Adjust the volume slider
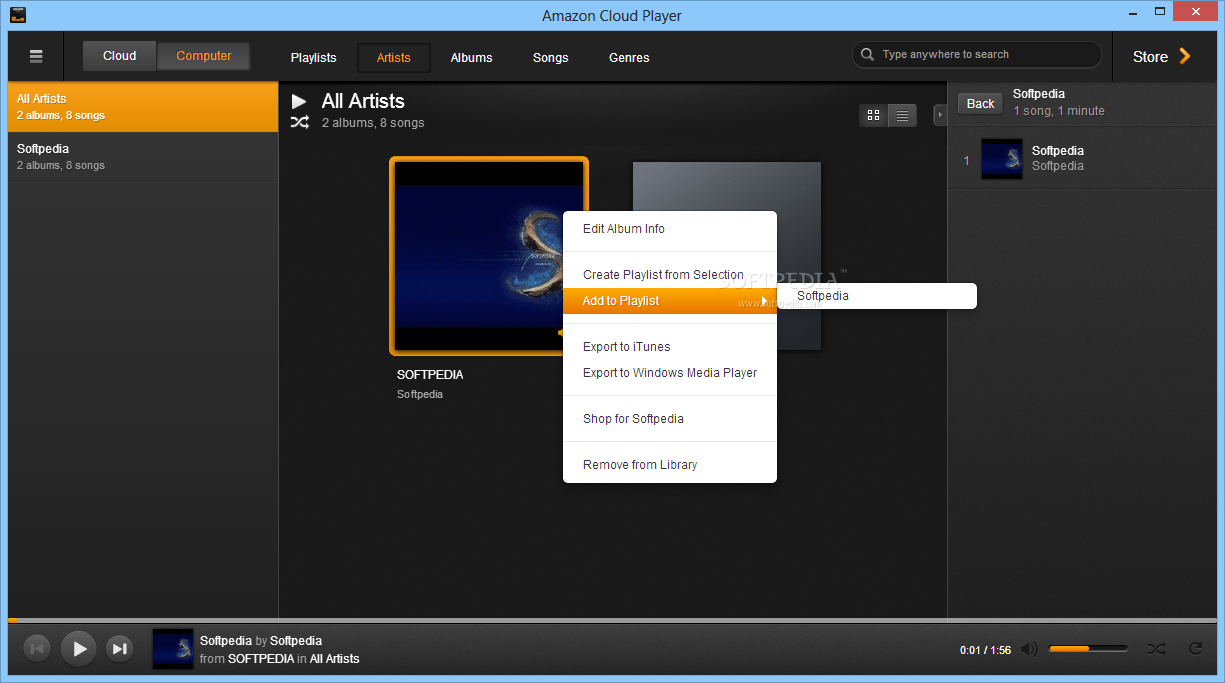Image resolution: width=1225 pixels, height=683 pixels. (x=1088, y=649)
